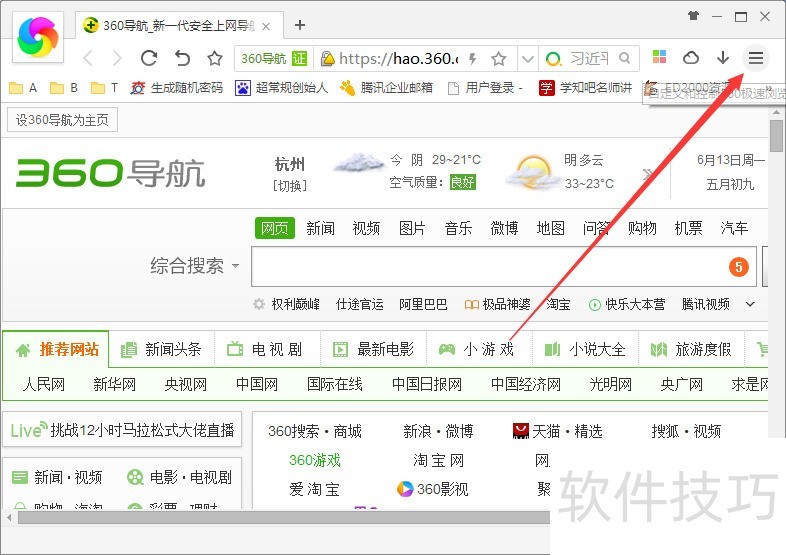Select the 图片 search tab
Screen dimensions: 786x555
tap(413, 228)
